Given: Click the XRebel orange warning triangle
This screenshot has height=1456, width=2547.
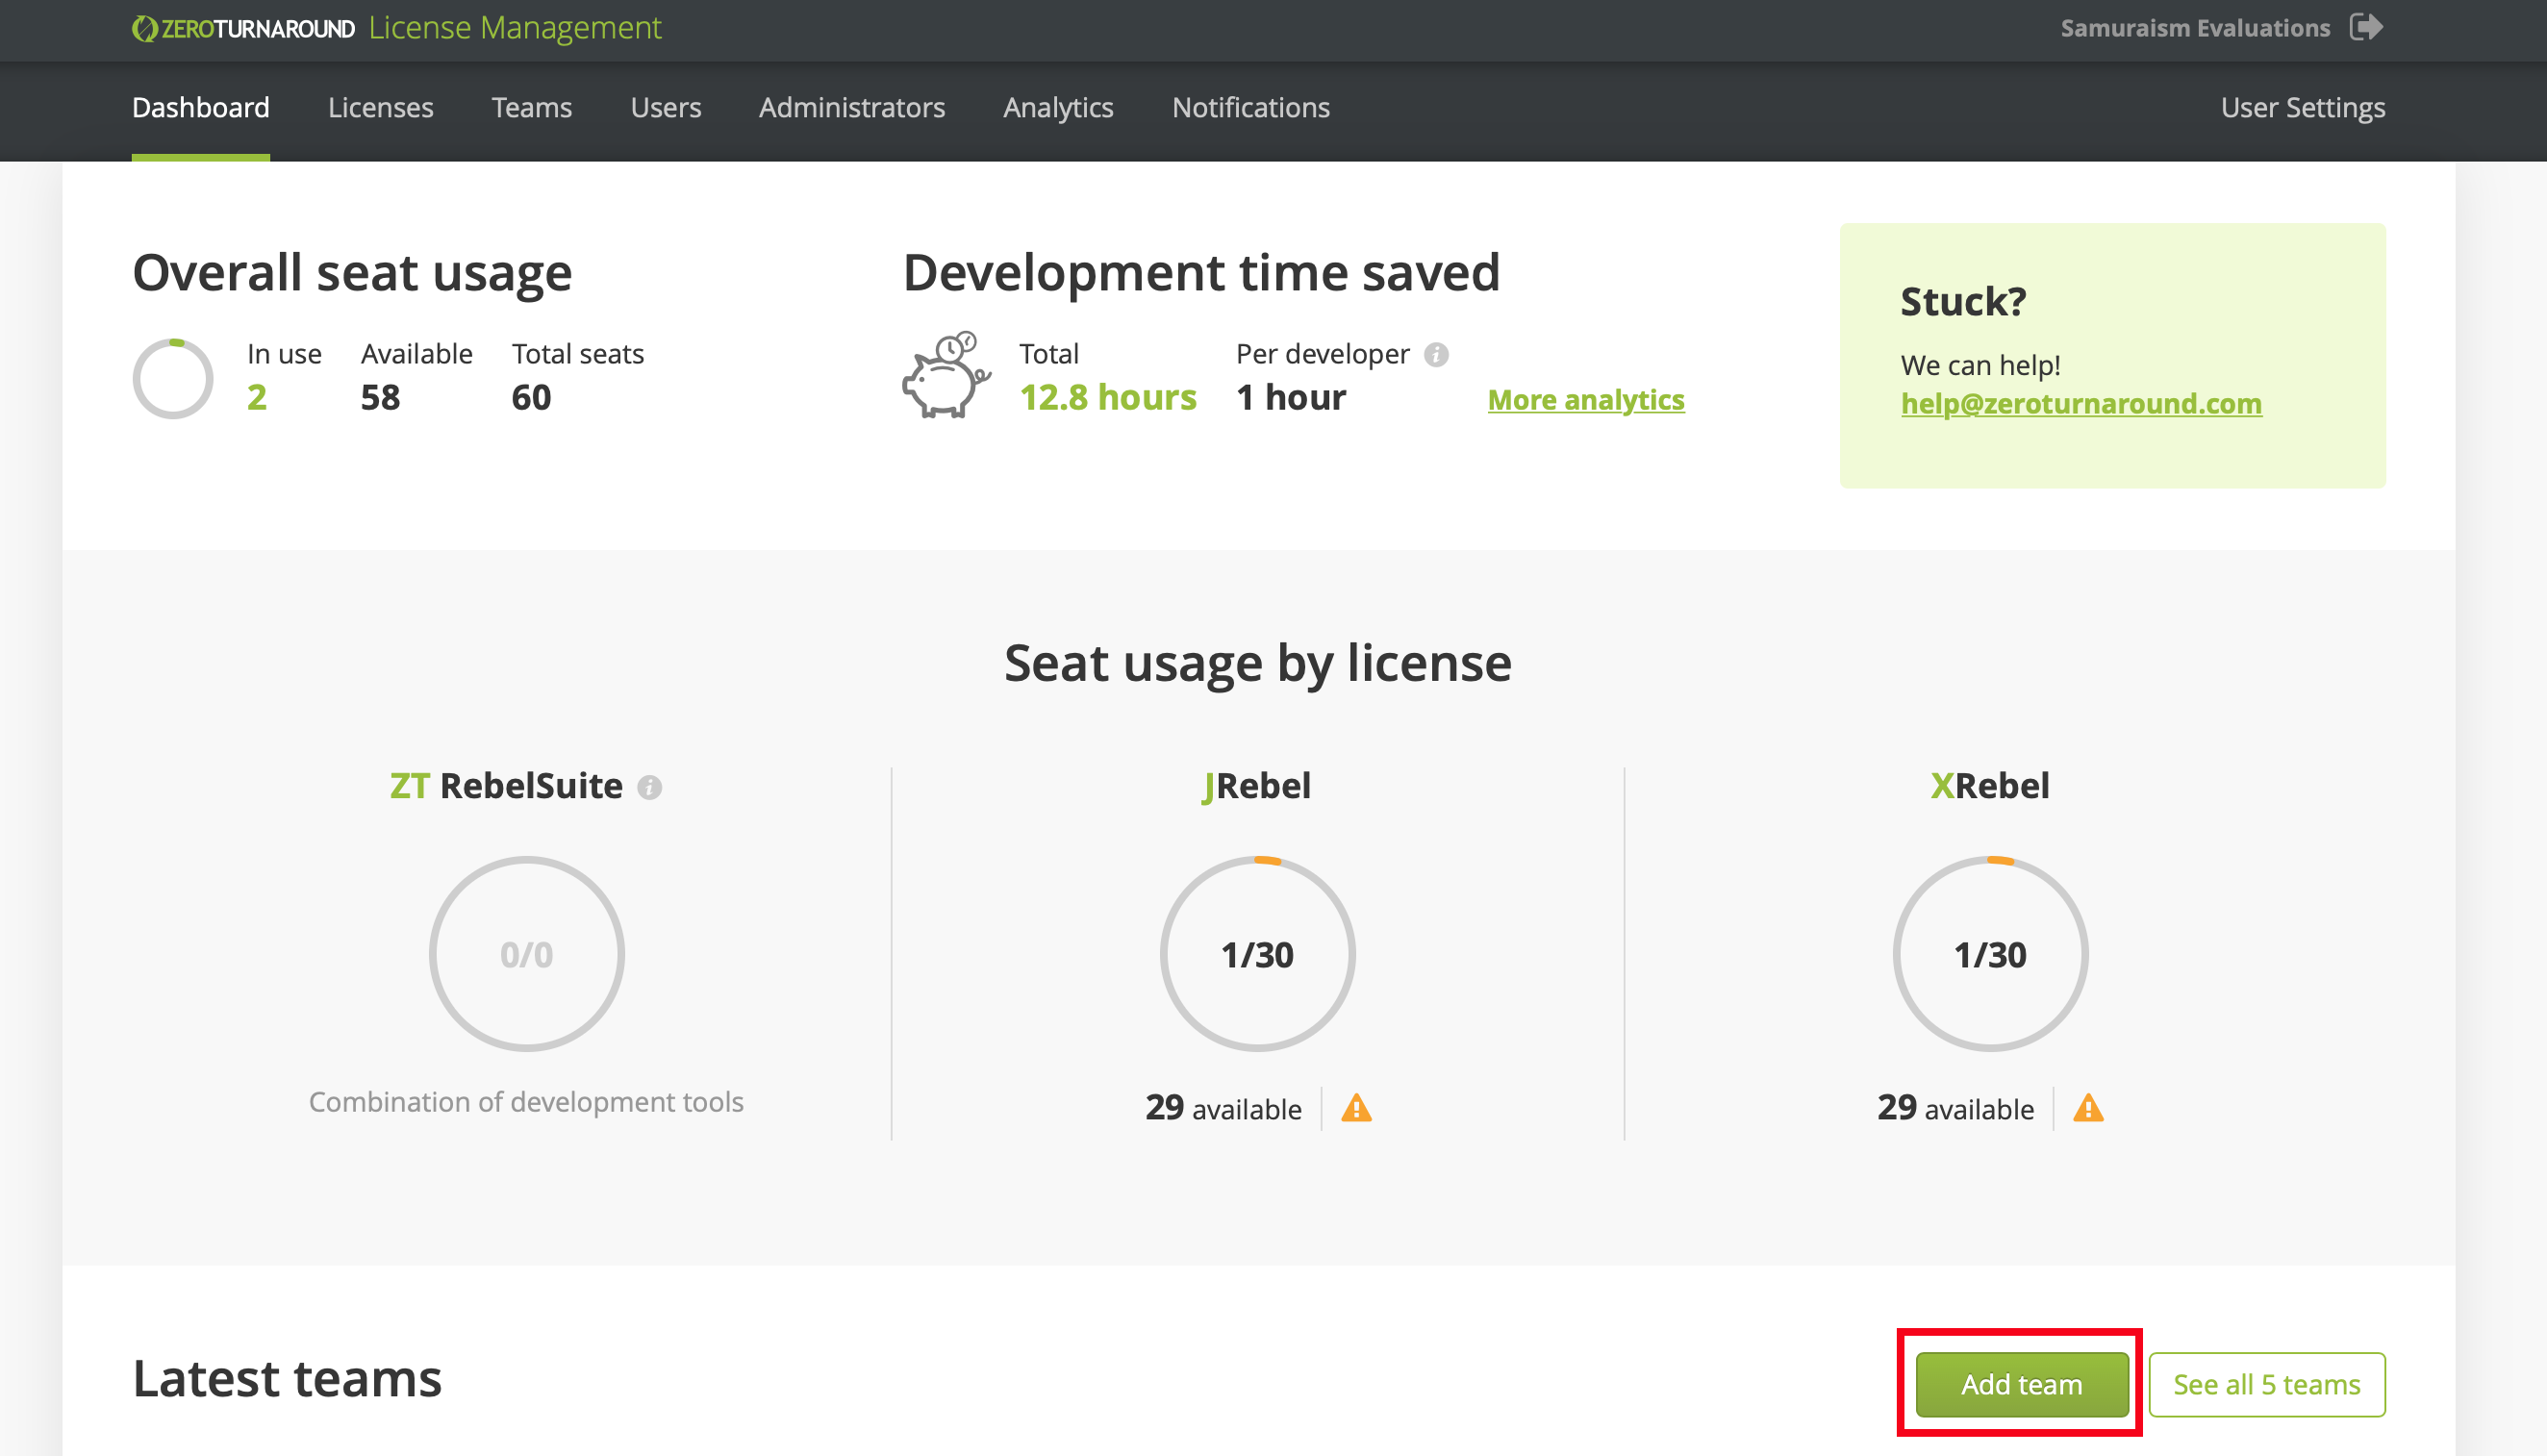Looking at the screenshot, I should point(2088,1108).
